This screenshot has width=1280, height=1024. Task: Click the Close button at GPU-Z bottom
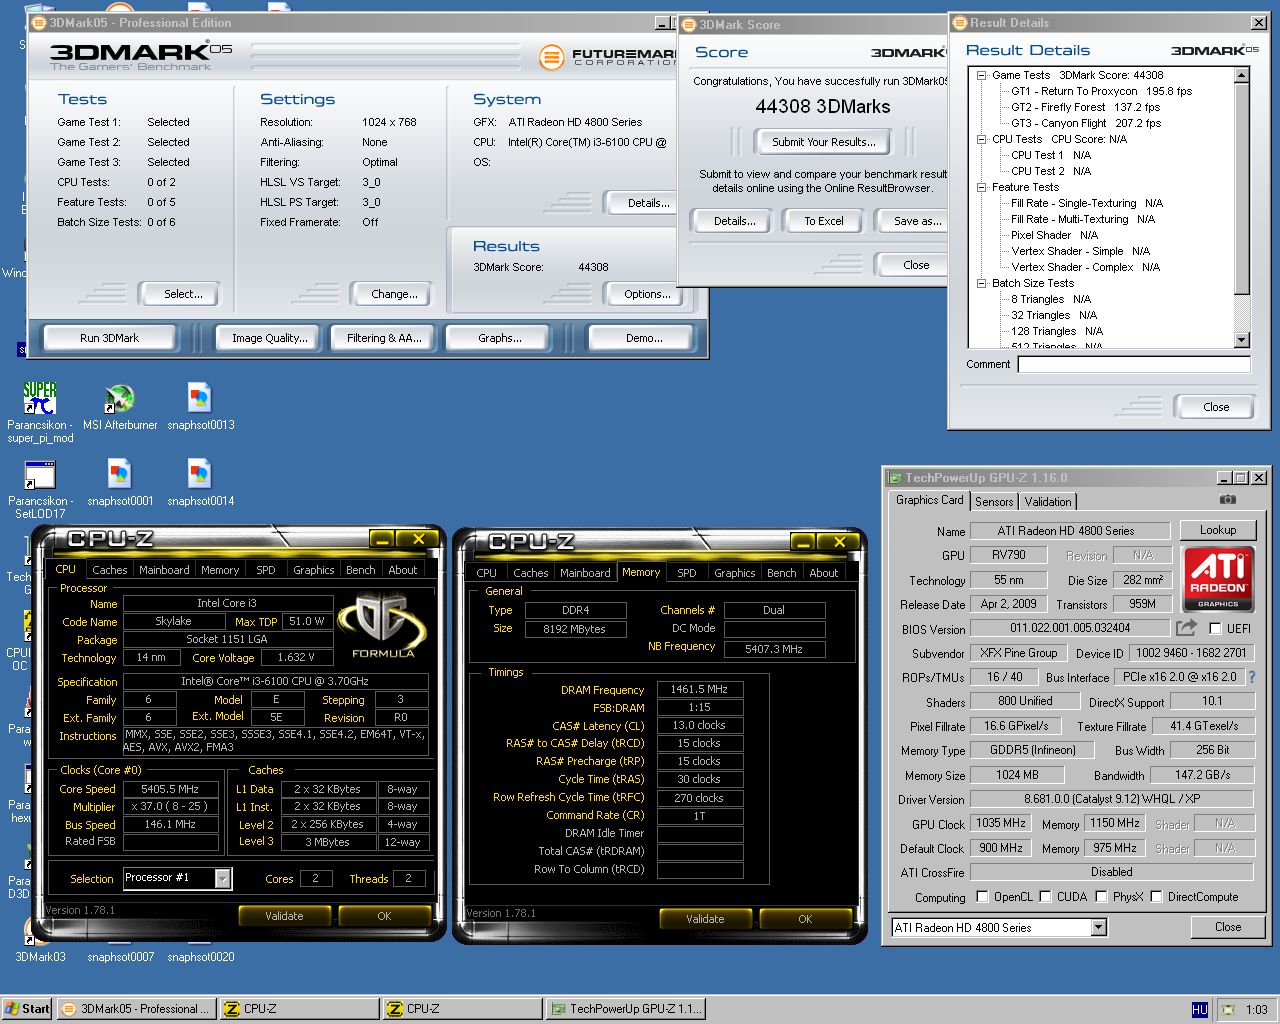[x=1227, y=927]
